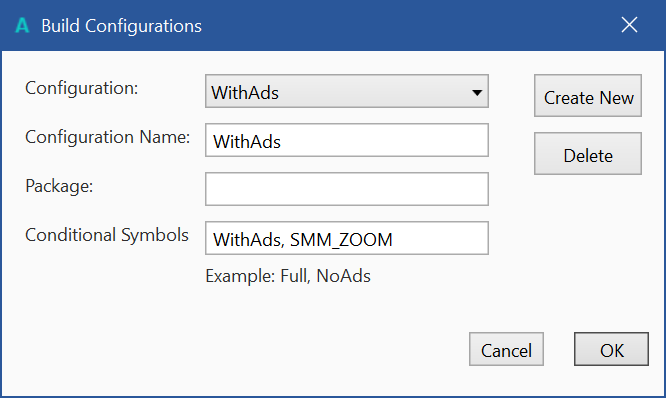Delete the selected build configuration
The width and height of the screenshot is (666, 398).
coord(588,153)
